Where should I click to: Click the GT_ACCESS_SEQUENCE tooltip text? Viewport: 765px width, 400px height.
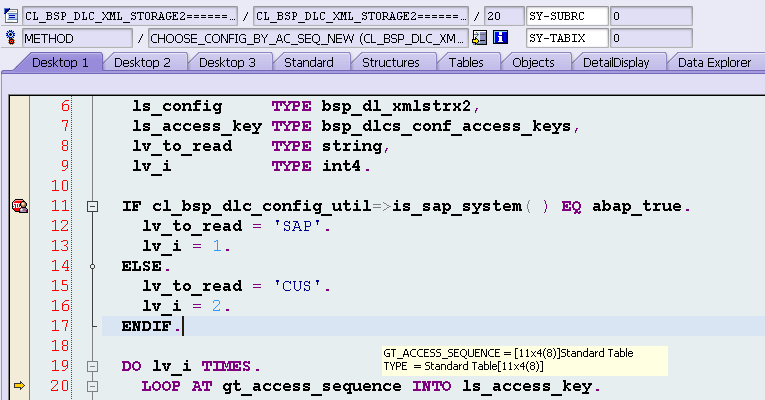coord(508,353)
